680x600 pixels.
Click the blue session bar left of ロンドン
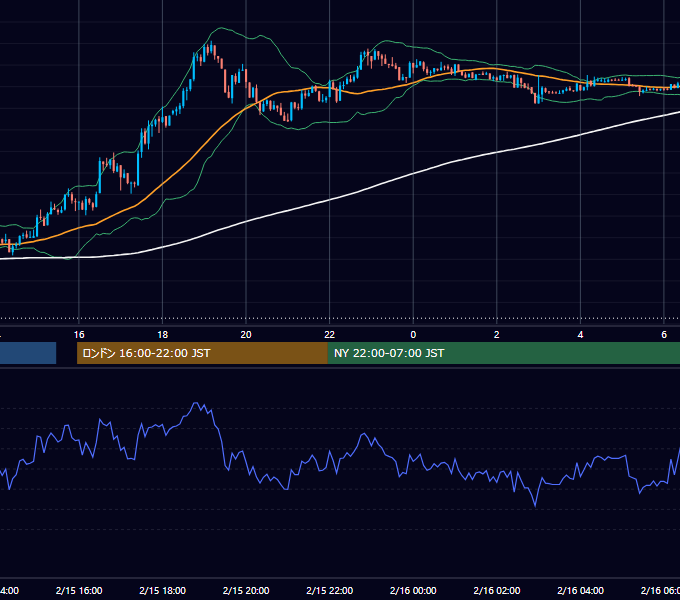[28, 353]
